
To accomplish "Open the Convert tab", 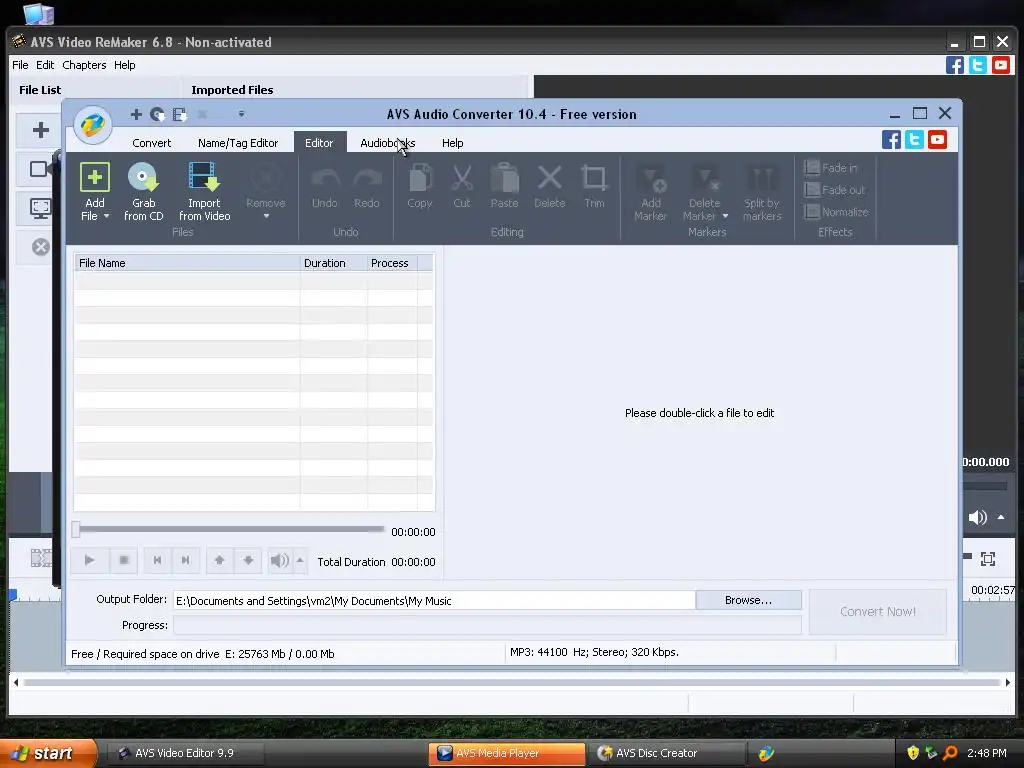I will (x=152, y=143).
